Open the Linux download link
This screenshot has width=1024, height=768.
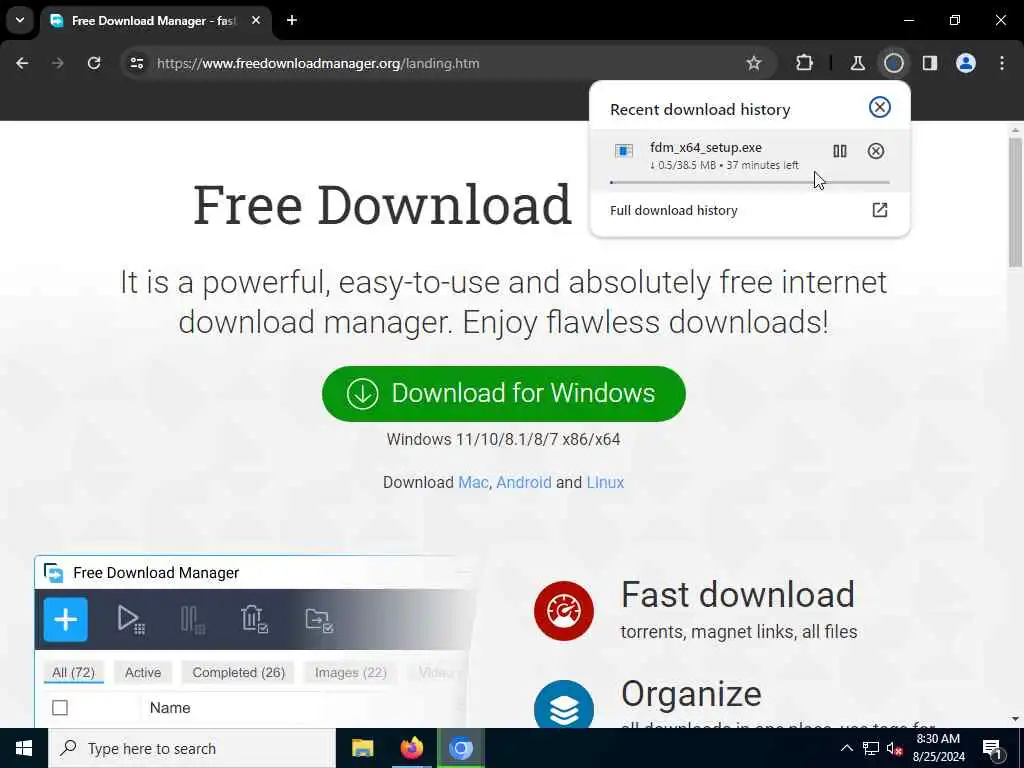(x=605, y=483)
